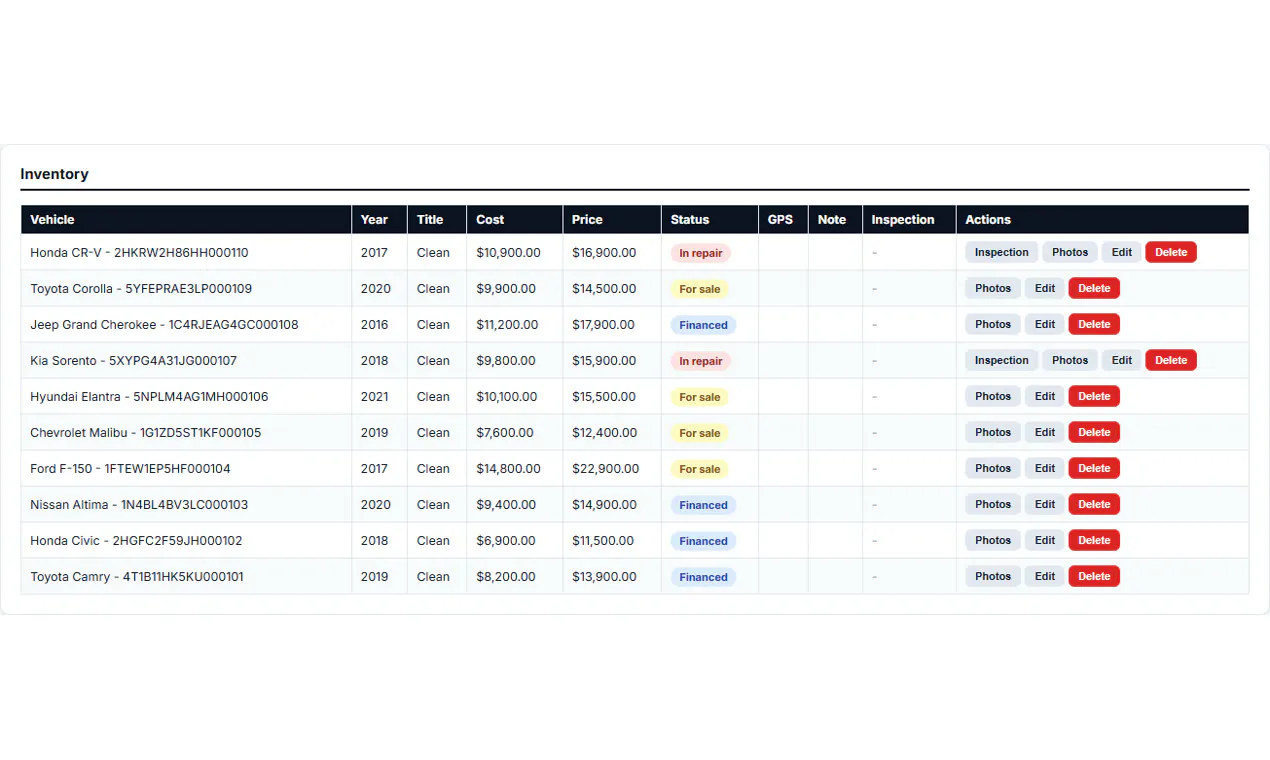Delete the Honda CR-V vehicle
This screenshot has width=1270, height=760.
(x=1171, y=252)
